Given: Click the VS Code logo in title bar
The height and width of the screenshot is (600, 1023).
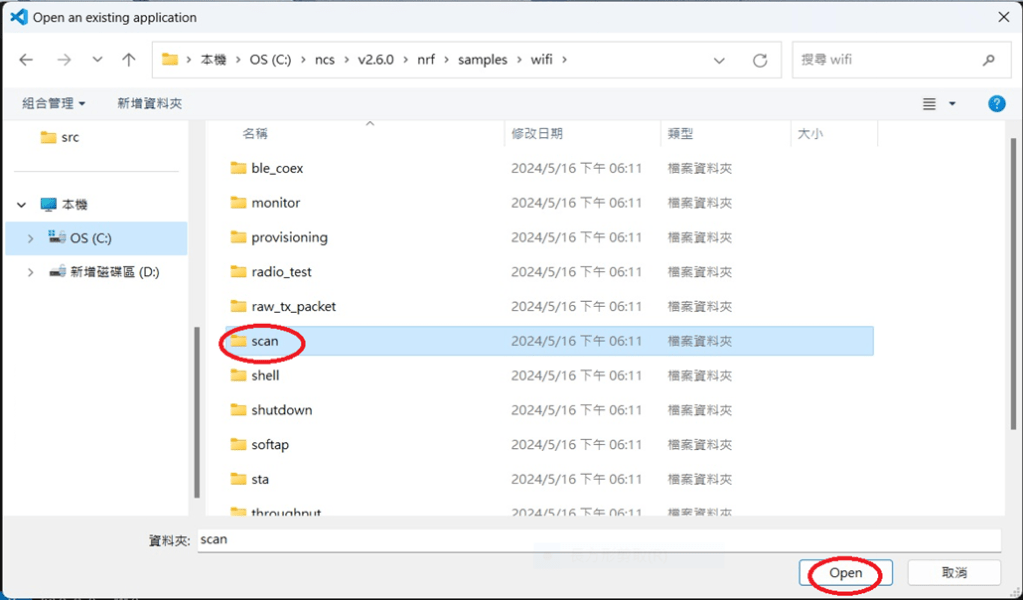Looking at the screenshot, I should 19,17.
